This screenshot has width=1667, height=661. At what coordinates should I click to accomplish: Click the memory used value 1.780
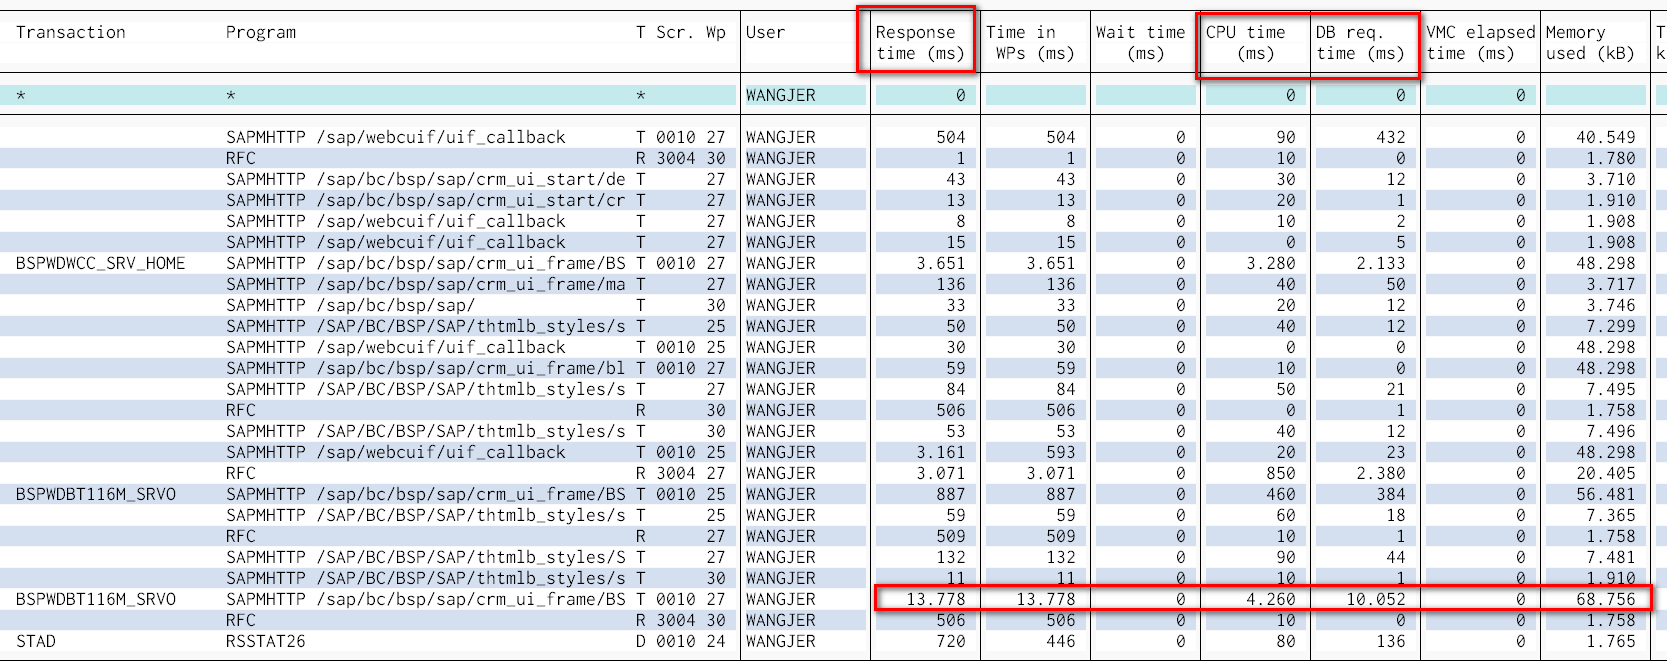[x=1611, y=158]
